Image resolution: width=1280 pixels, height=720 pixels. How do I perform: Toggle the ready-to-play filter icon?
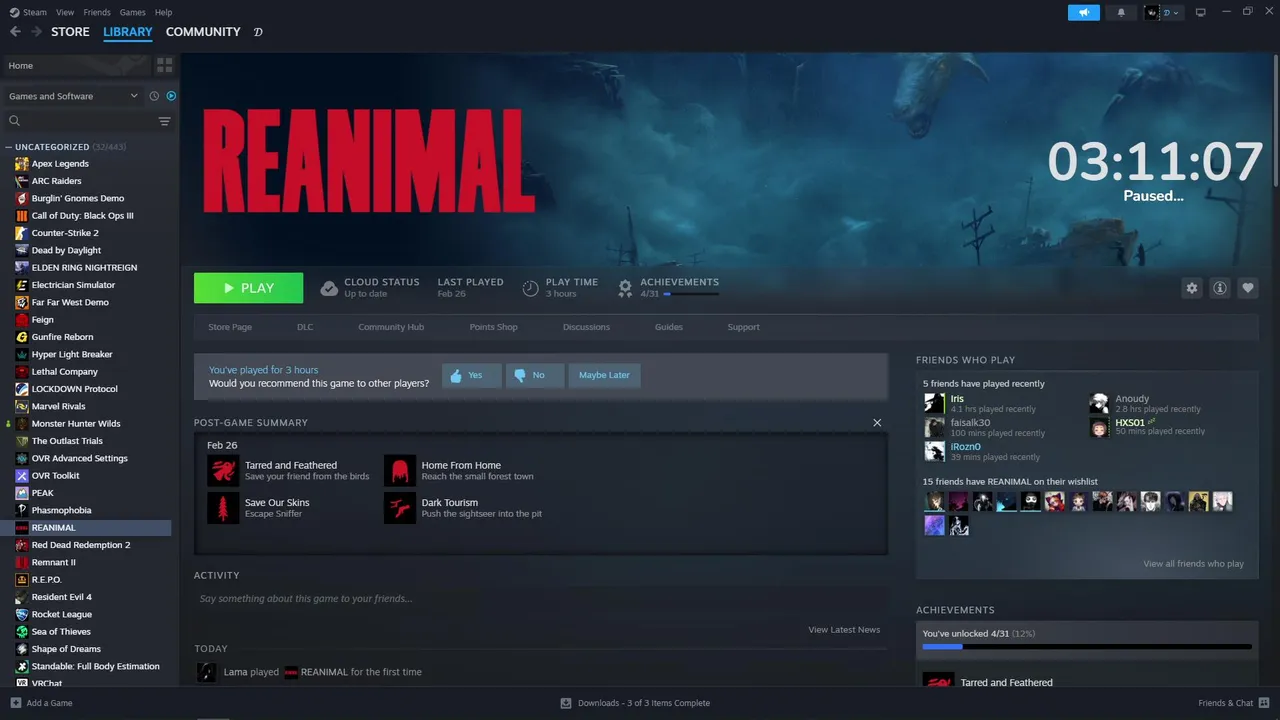click(171, 96)
